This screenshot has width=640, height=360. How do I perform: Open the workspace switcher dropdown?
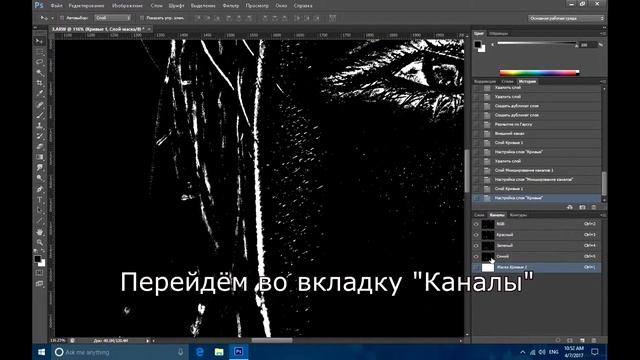(566, 18)
